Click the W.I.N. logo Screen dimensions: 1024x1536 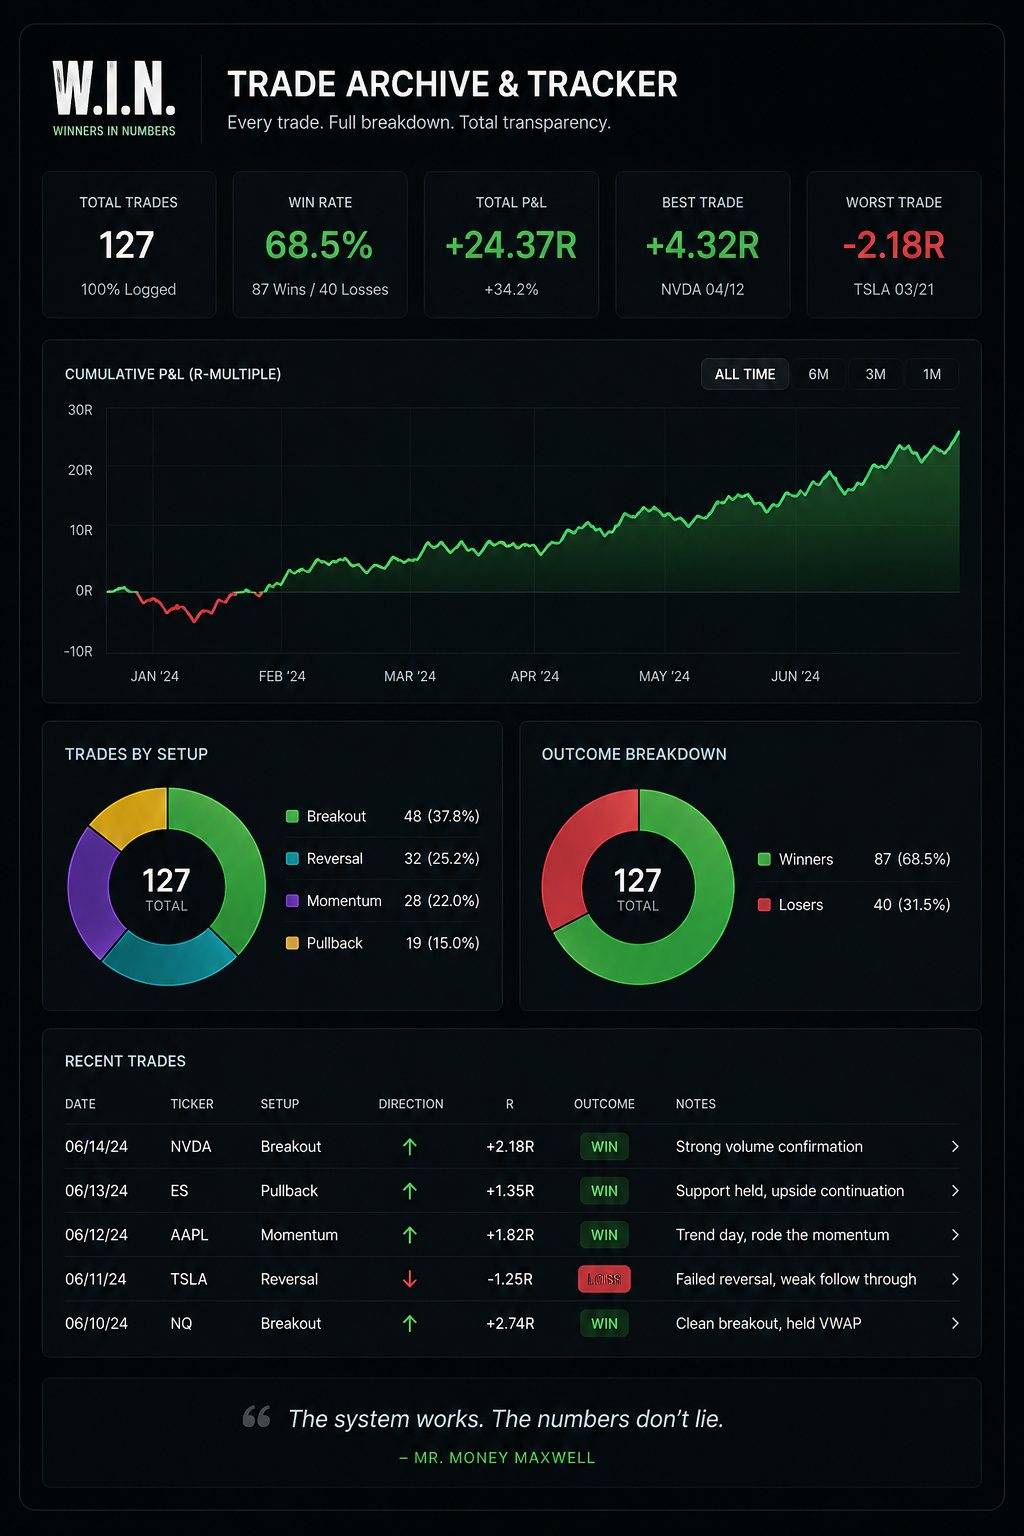coord(114,98)
